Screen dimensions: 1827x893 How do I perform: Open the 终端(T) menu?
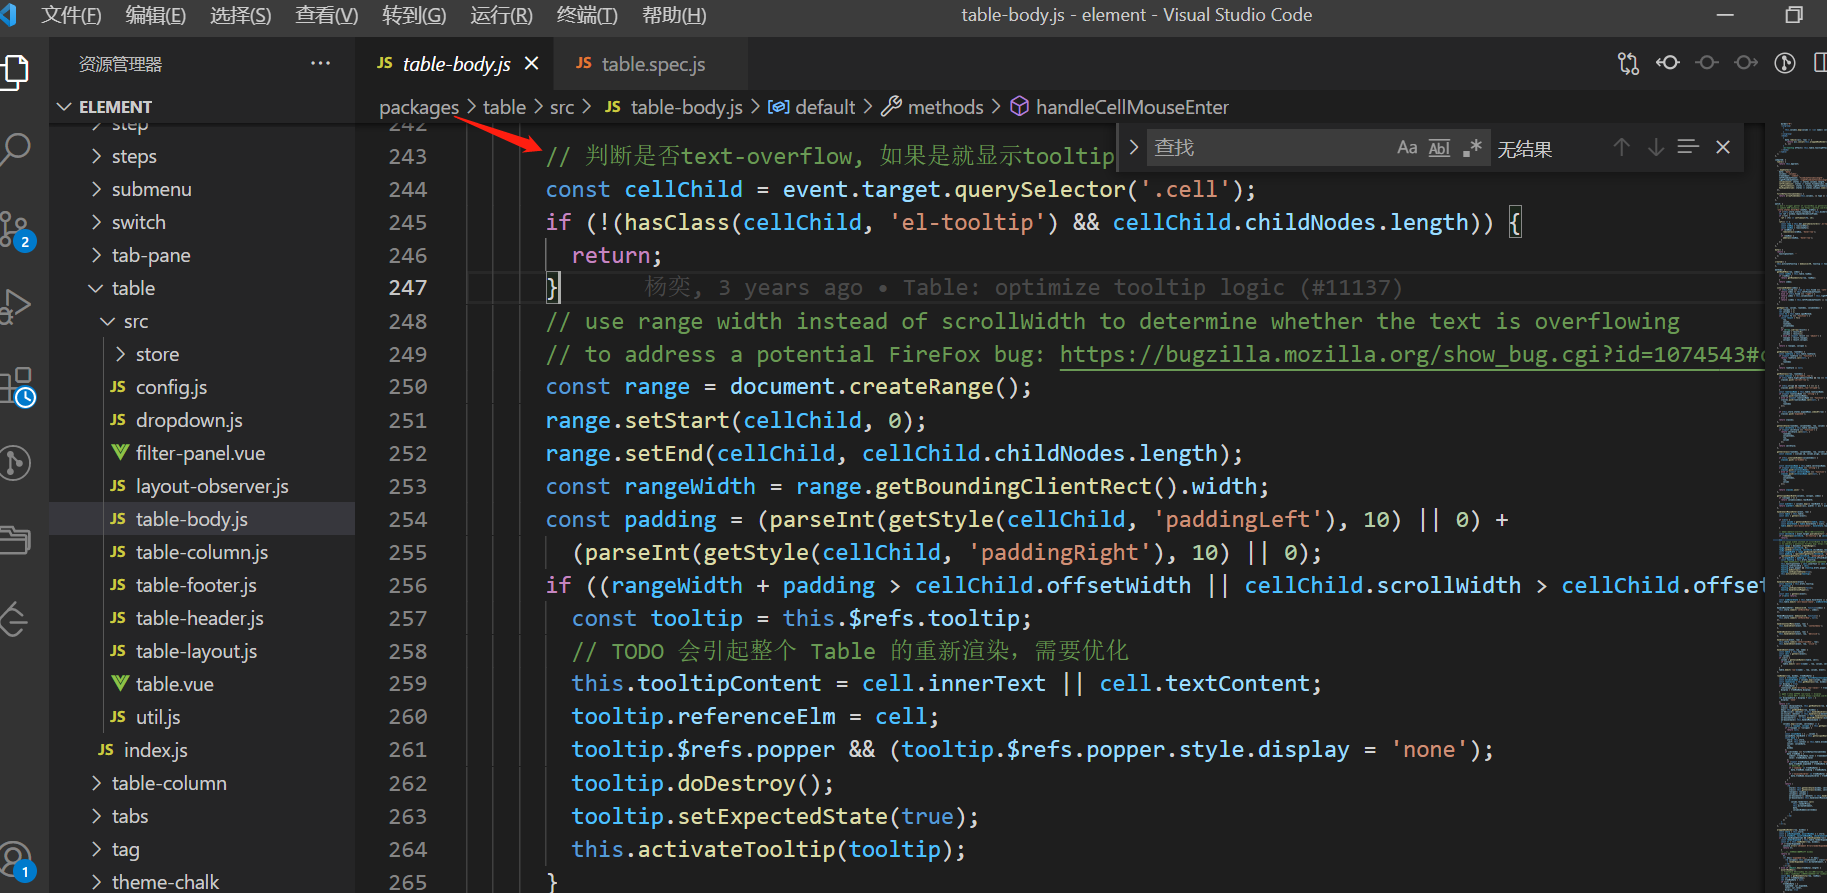point(587,15)
